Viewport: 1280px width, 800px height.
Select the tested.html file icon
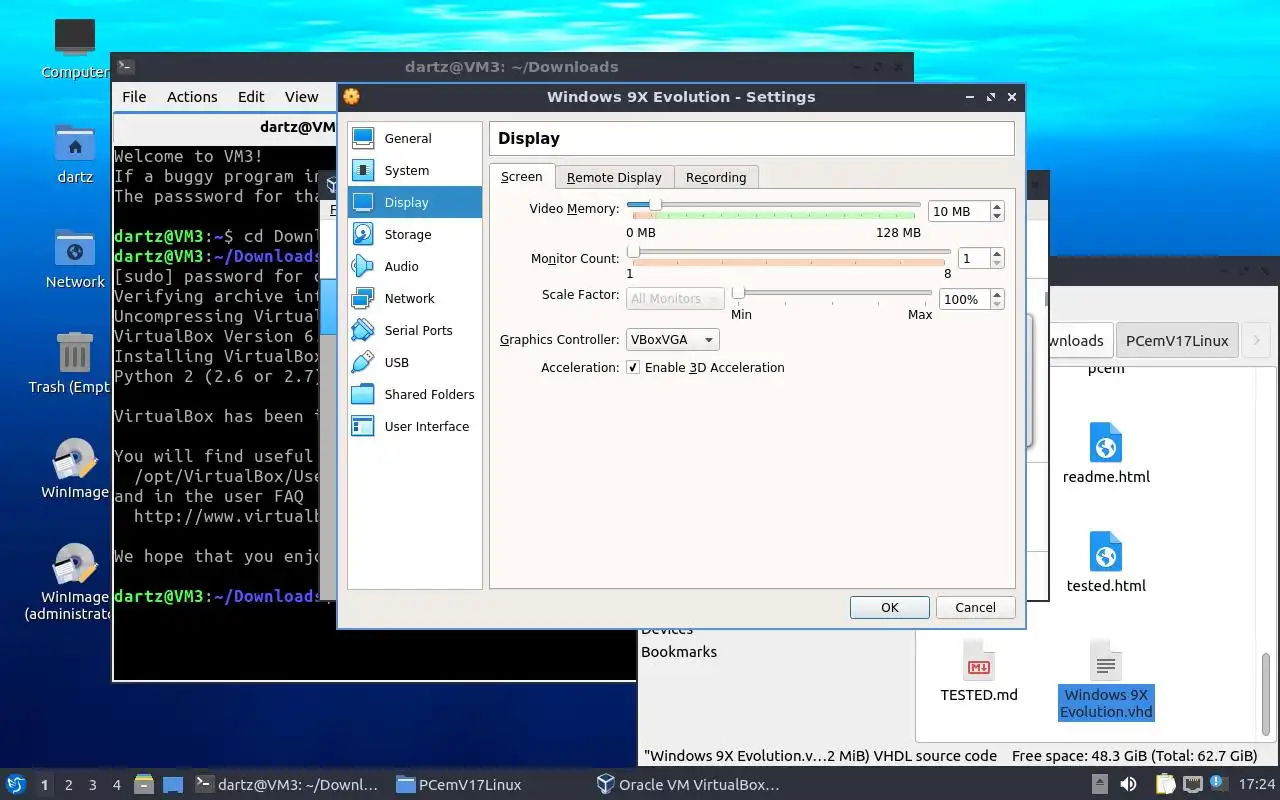(x=1106, y=562)
